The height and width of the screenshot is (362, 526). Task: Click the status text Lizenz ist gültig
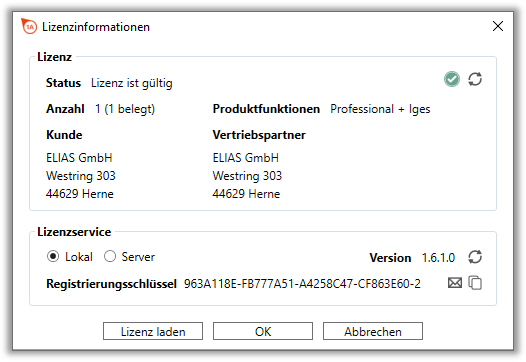coord(132,83)
